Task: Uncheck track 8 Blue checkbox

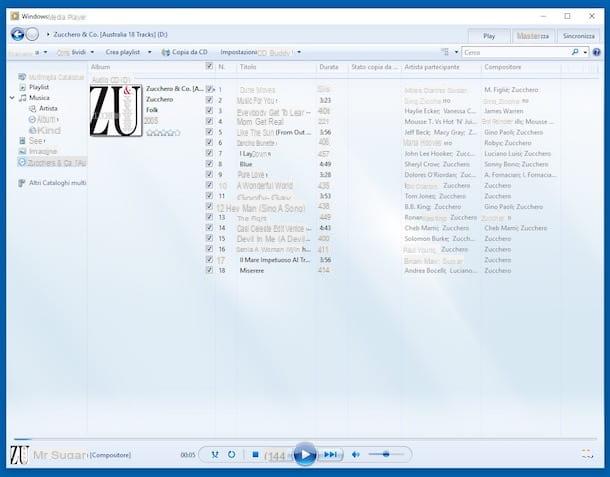Action: 209,164
